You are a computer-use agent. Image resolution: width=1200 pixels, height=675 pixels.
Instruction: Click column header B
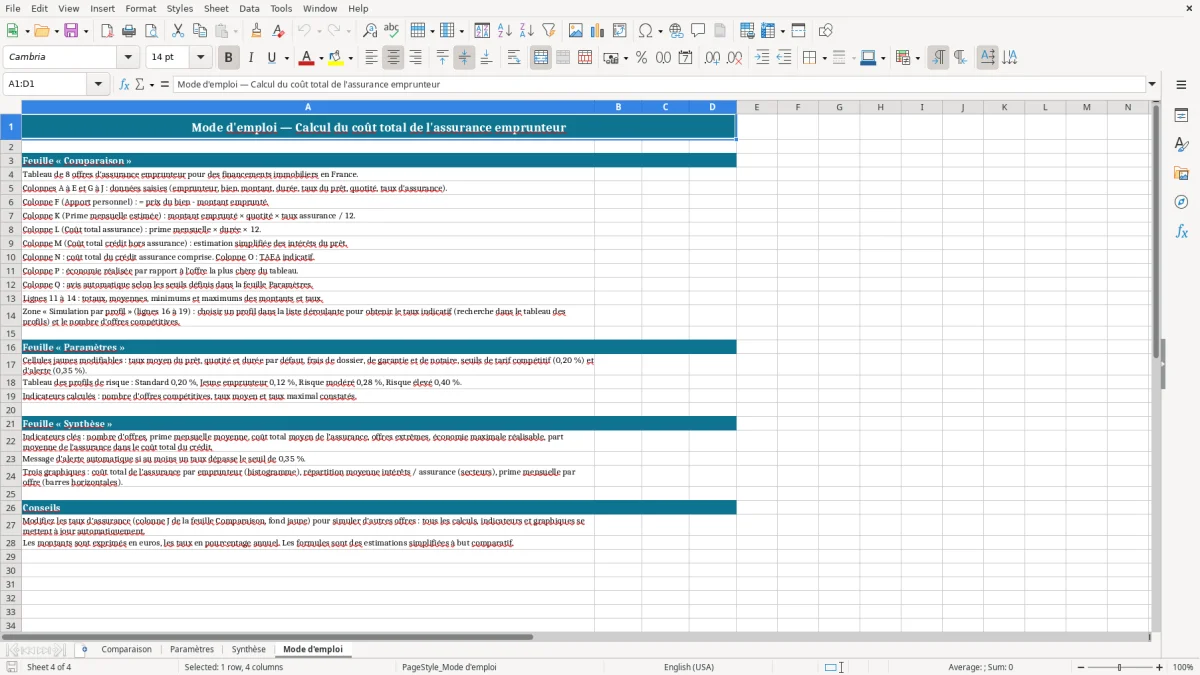618,107
